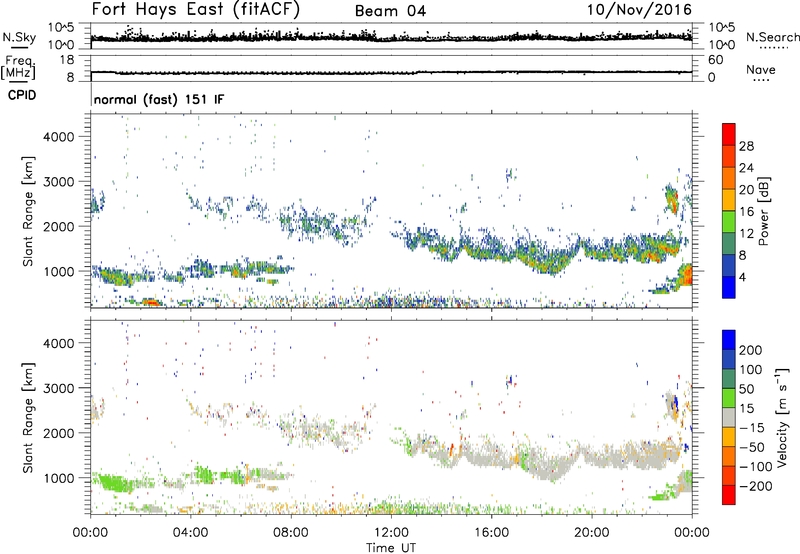Click the velocity range-time plot panel

click(x=391, y=415)
